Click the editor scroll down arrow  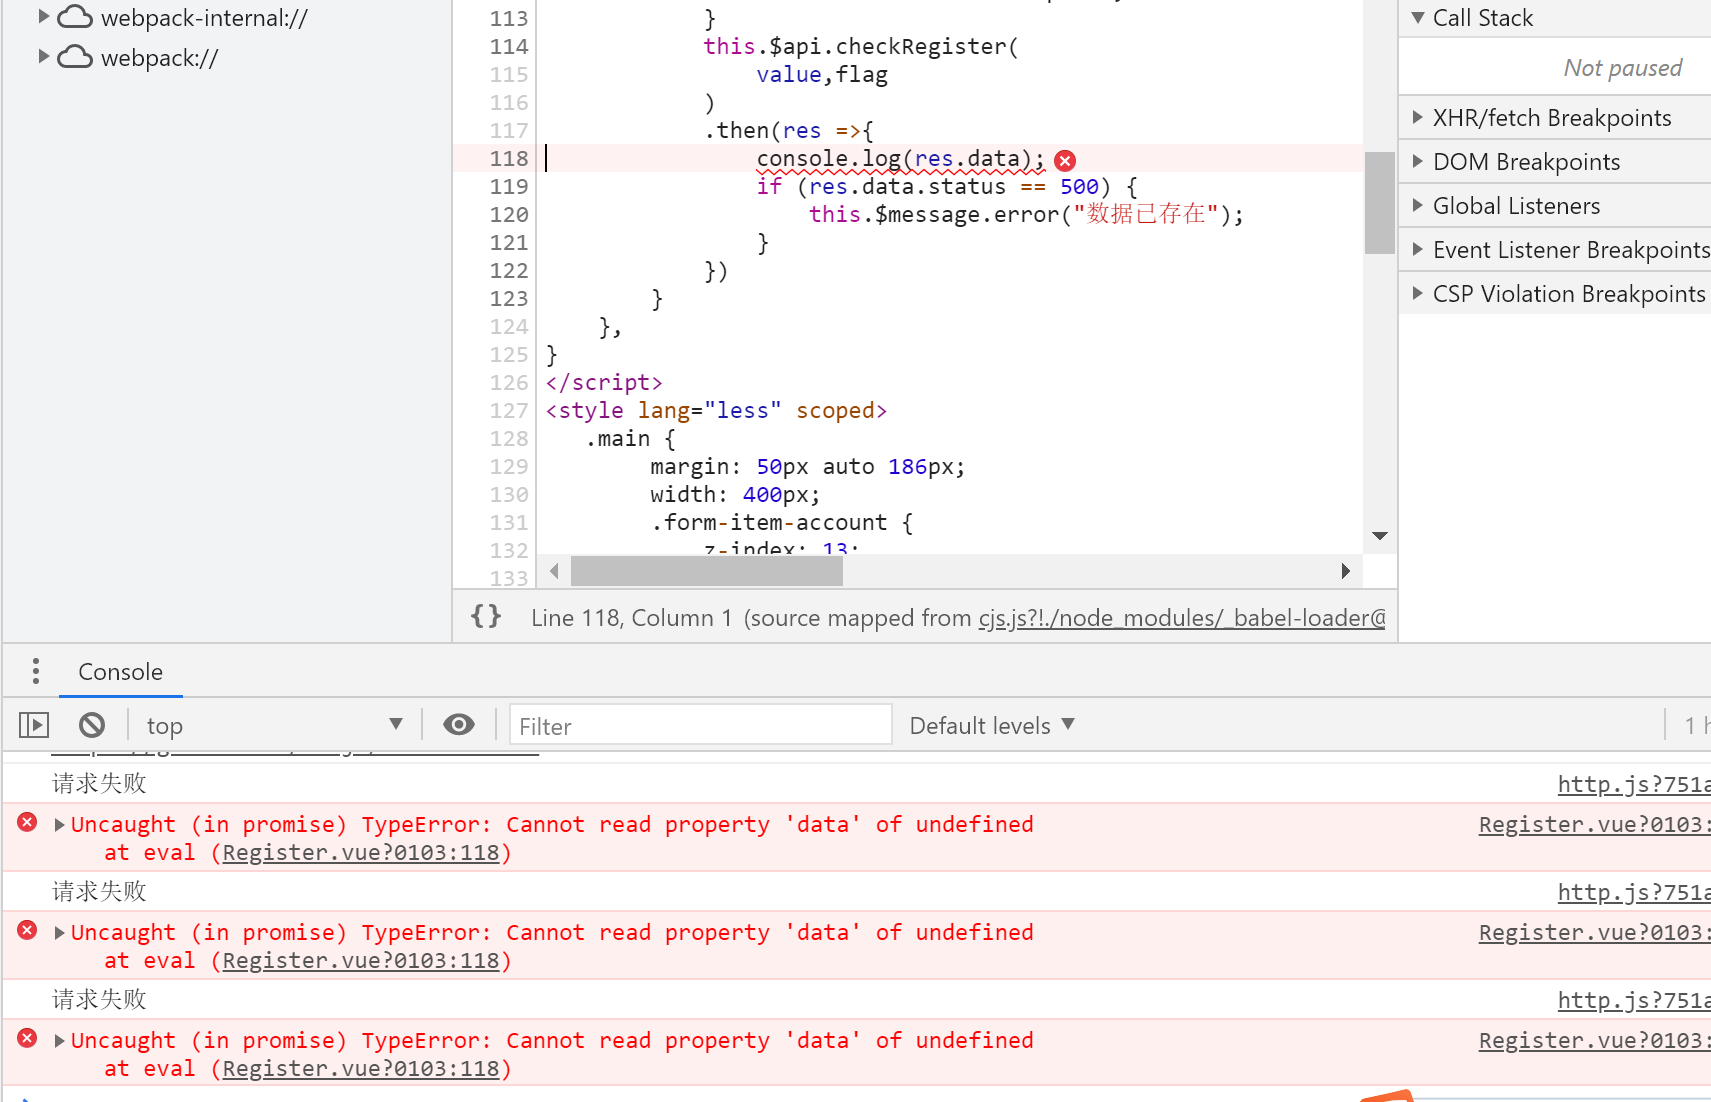(1380, 536)
